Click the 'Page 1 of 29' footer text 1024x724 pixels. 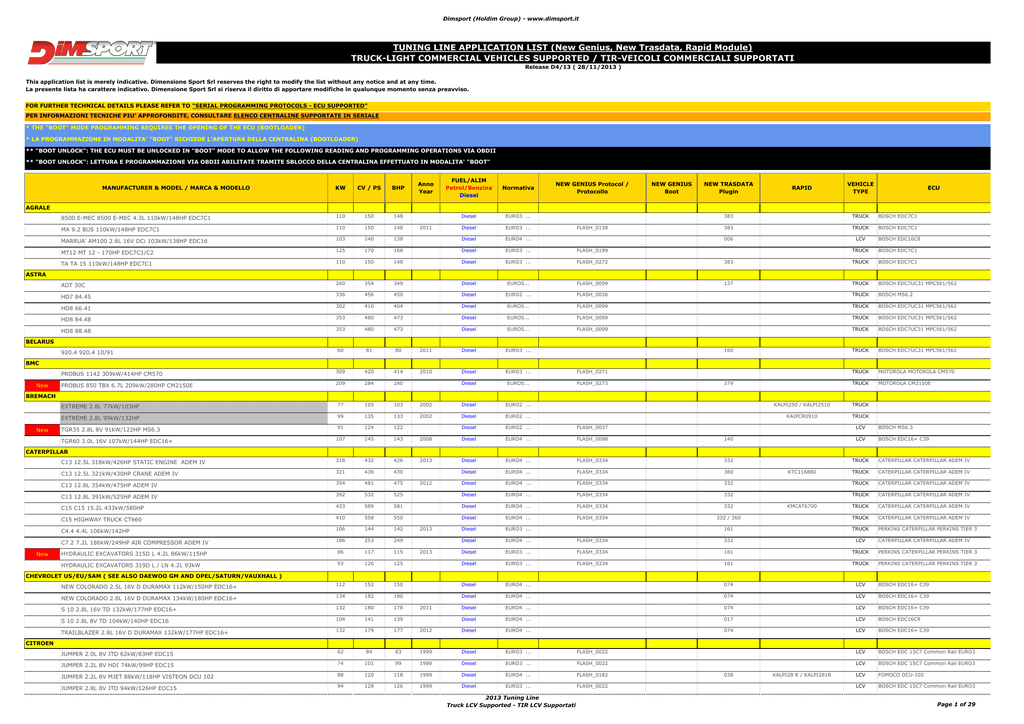pos(955,704)
